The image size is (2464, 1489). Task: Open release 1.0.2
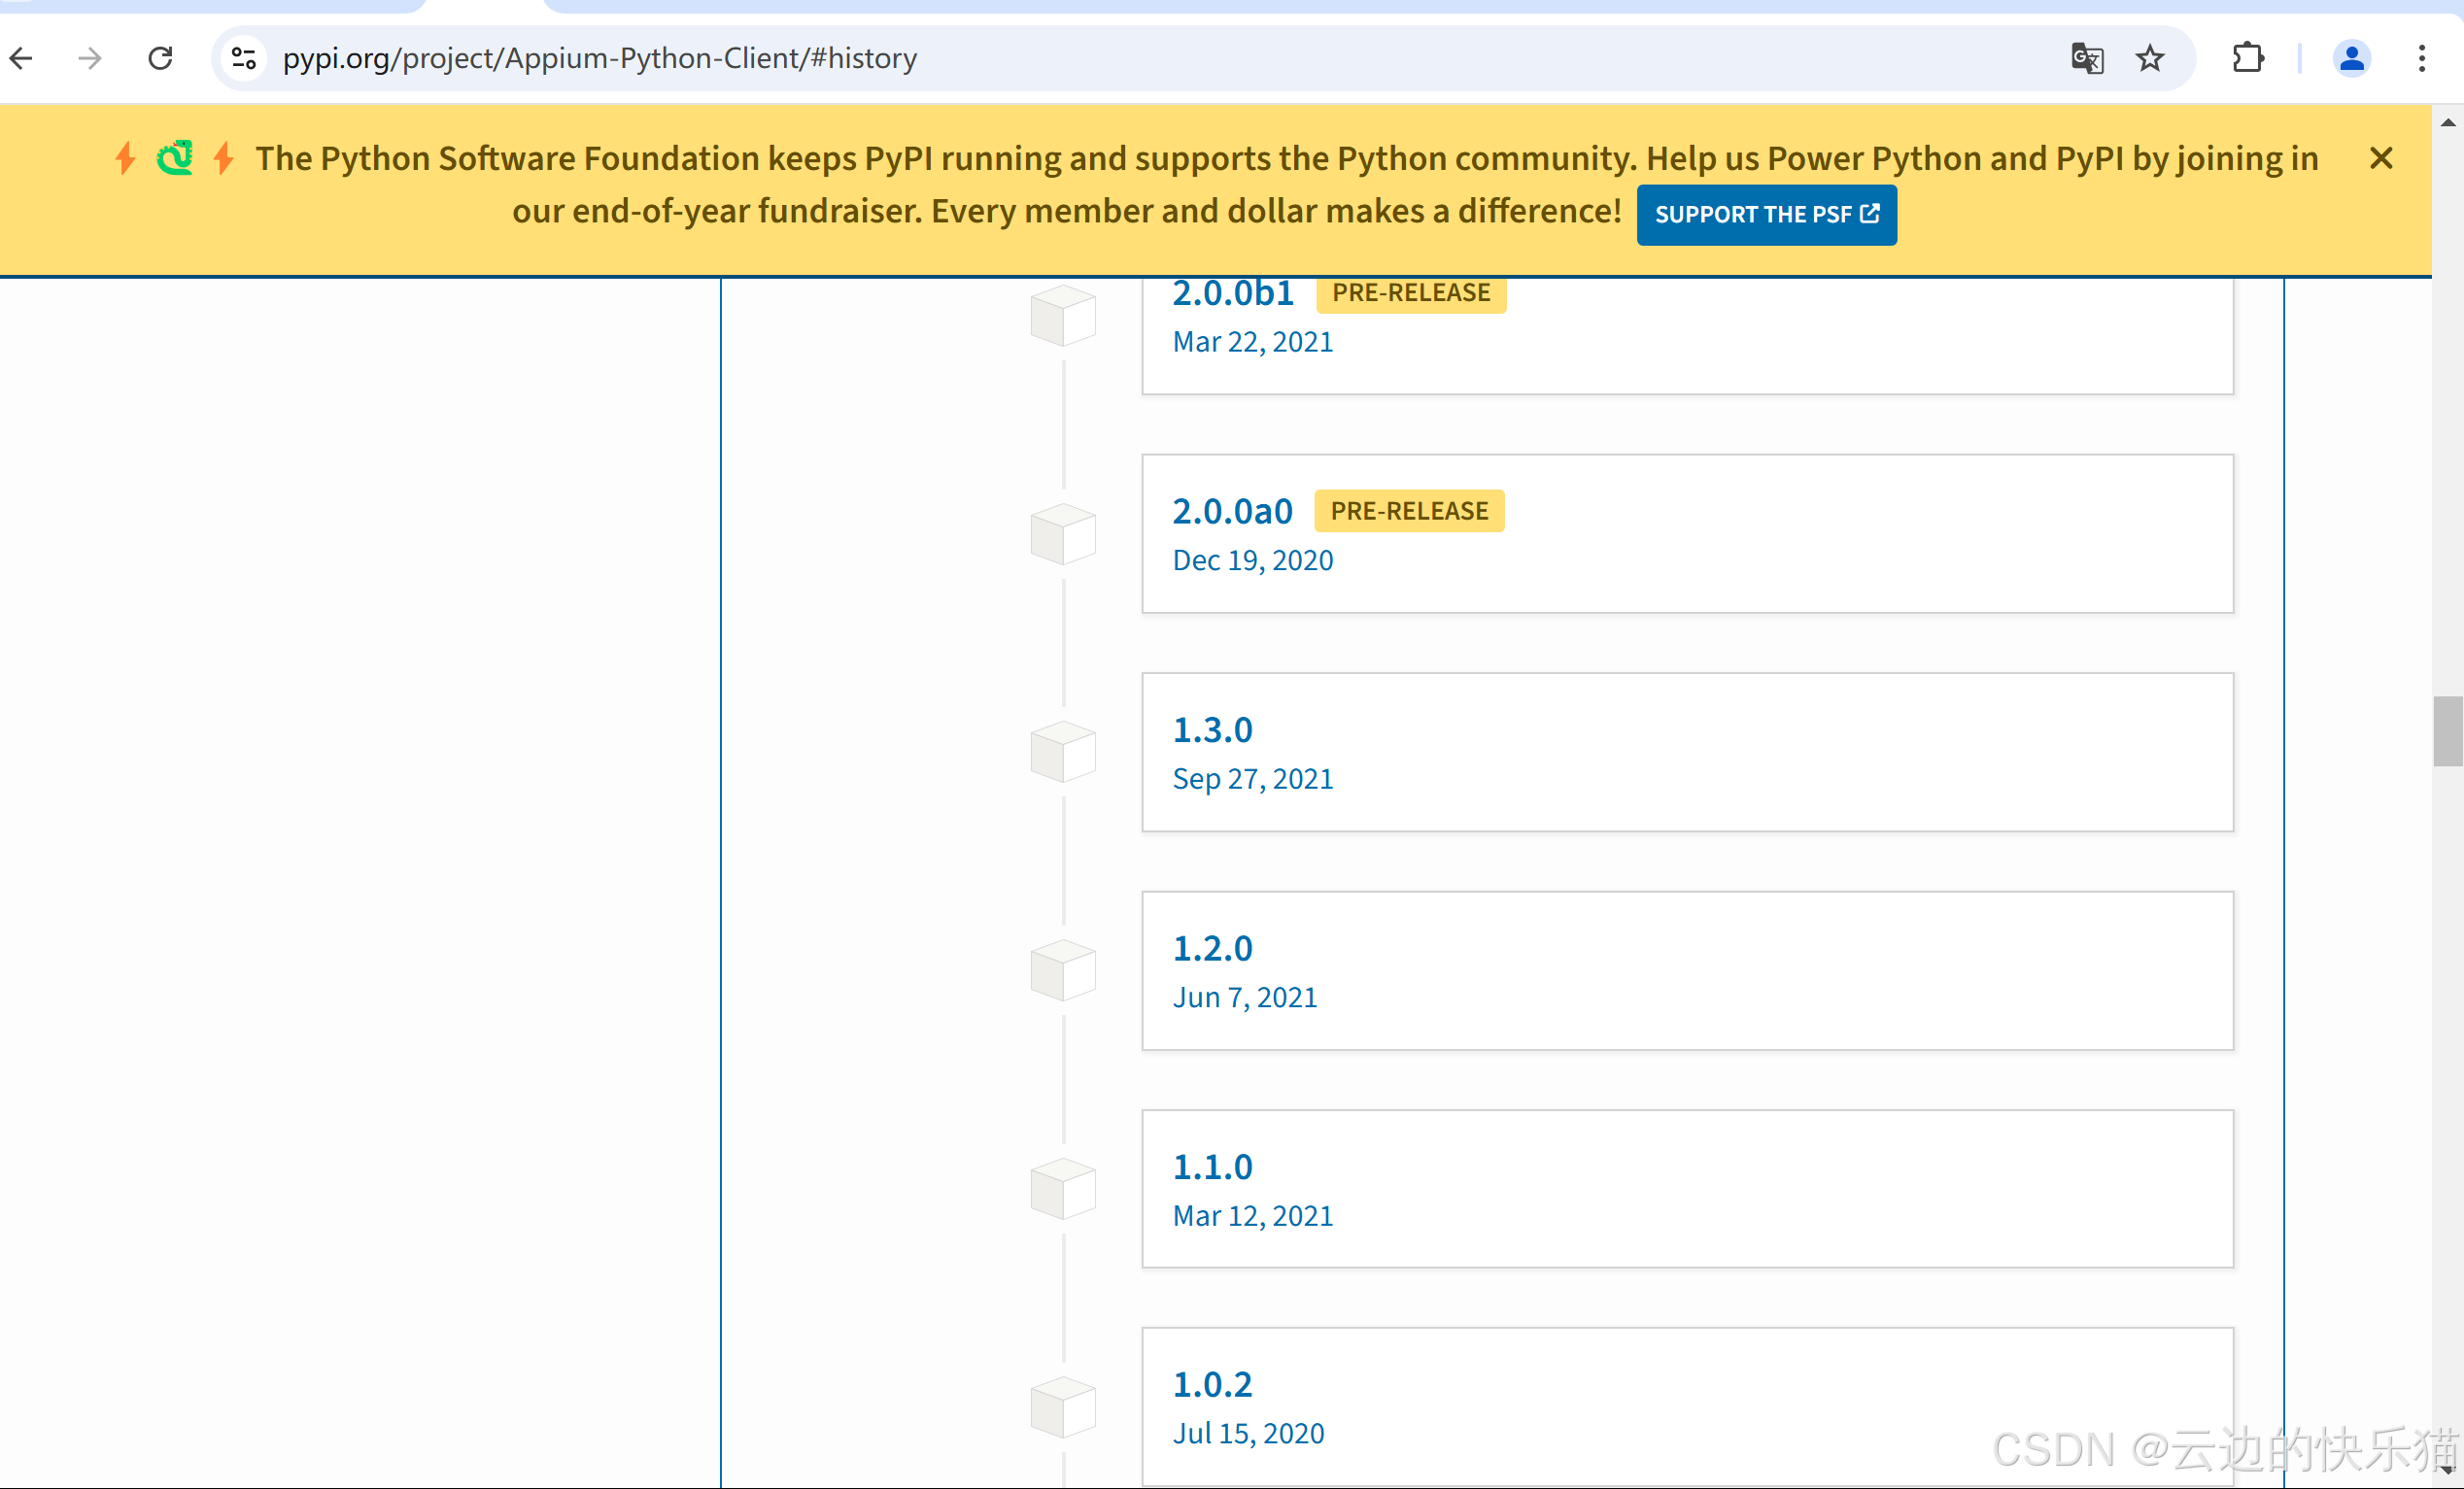(x=1687, y=1407)
